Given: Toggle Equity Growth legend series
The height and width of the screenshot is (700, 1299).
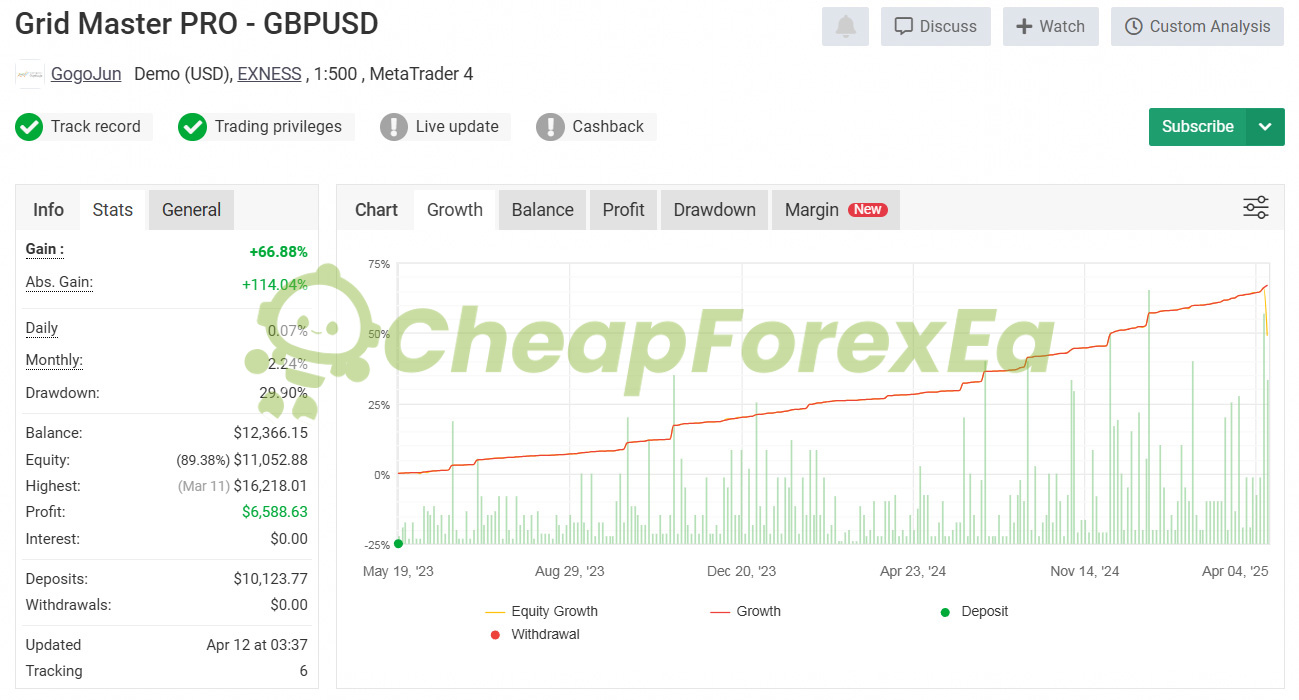Looking at the screenshot, I should [x=541, y=611].
